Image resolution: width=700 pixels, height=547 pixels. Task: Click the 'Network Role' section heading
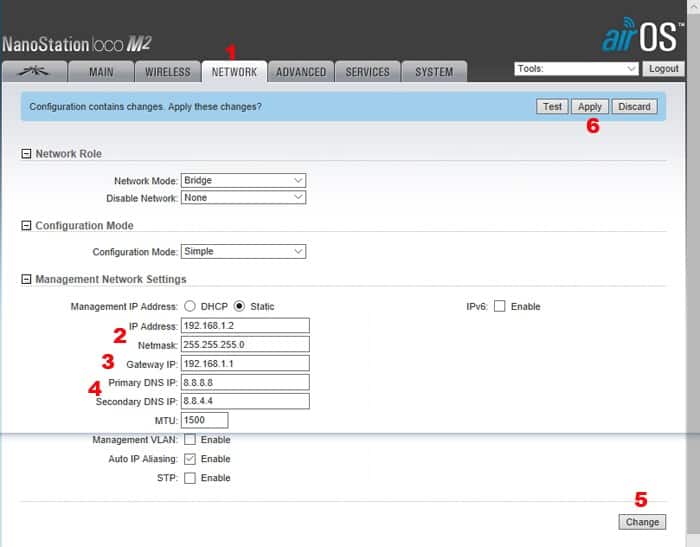[68, 154]
